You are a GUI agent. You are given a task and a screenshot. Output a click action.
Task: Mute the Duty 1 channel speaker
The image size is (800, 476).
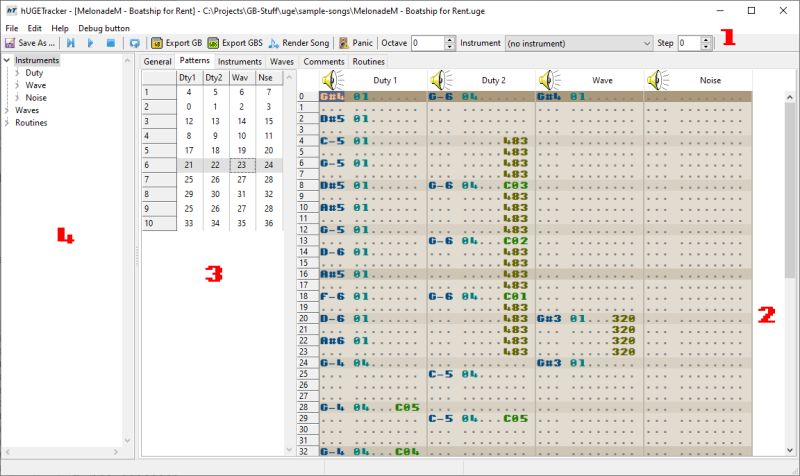tap(333, 80)
